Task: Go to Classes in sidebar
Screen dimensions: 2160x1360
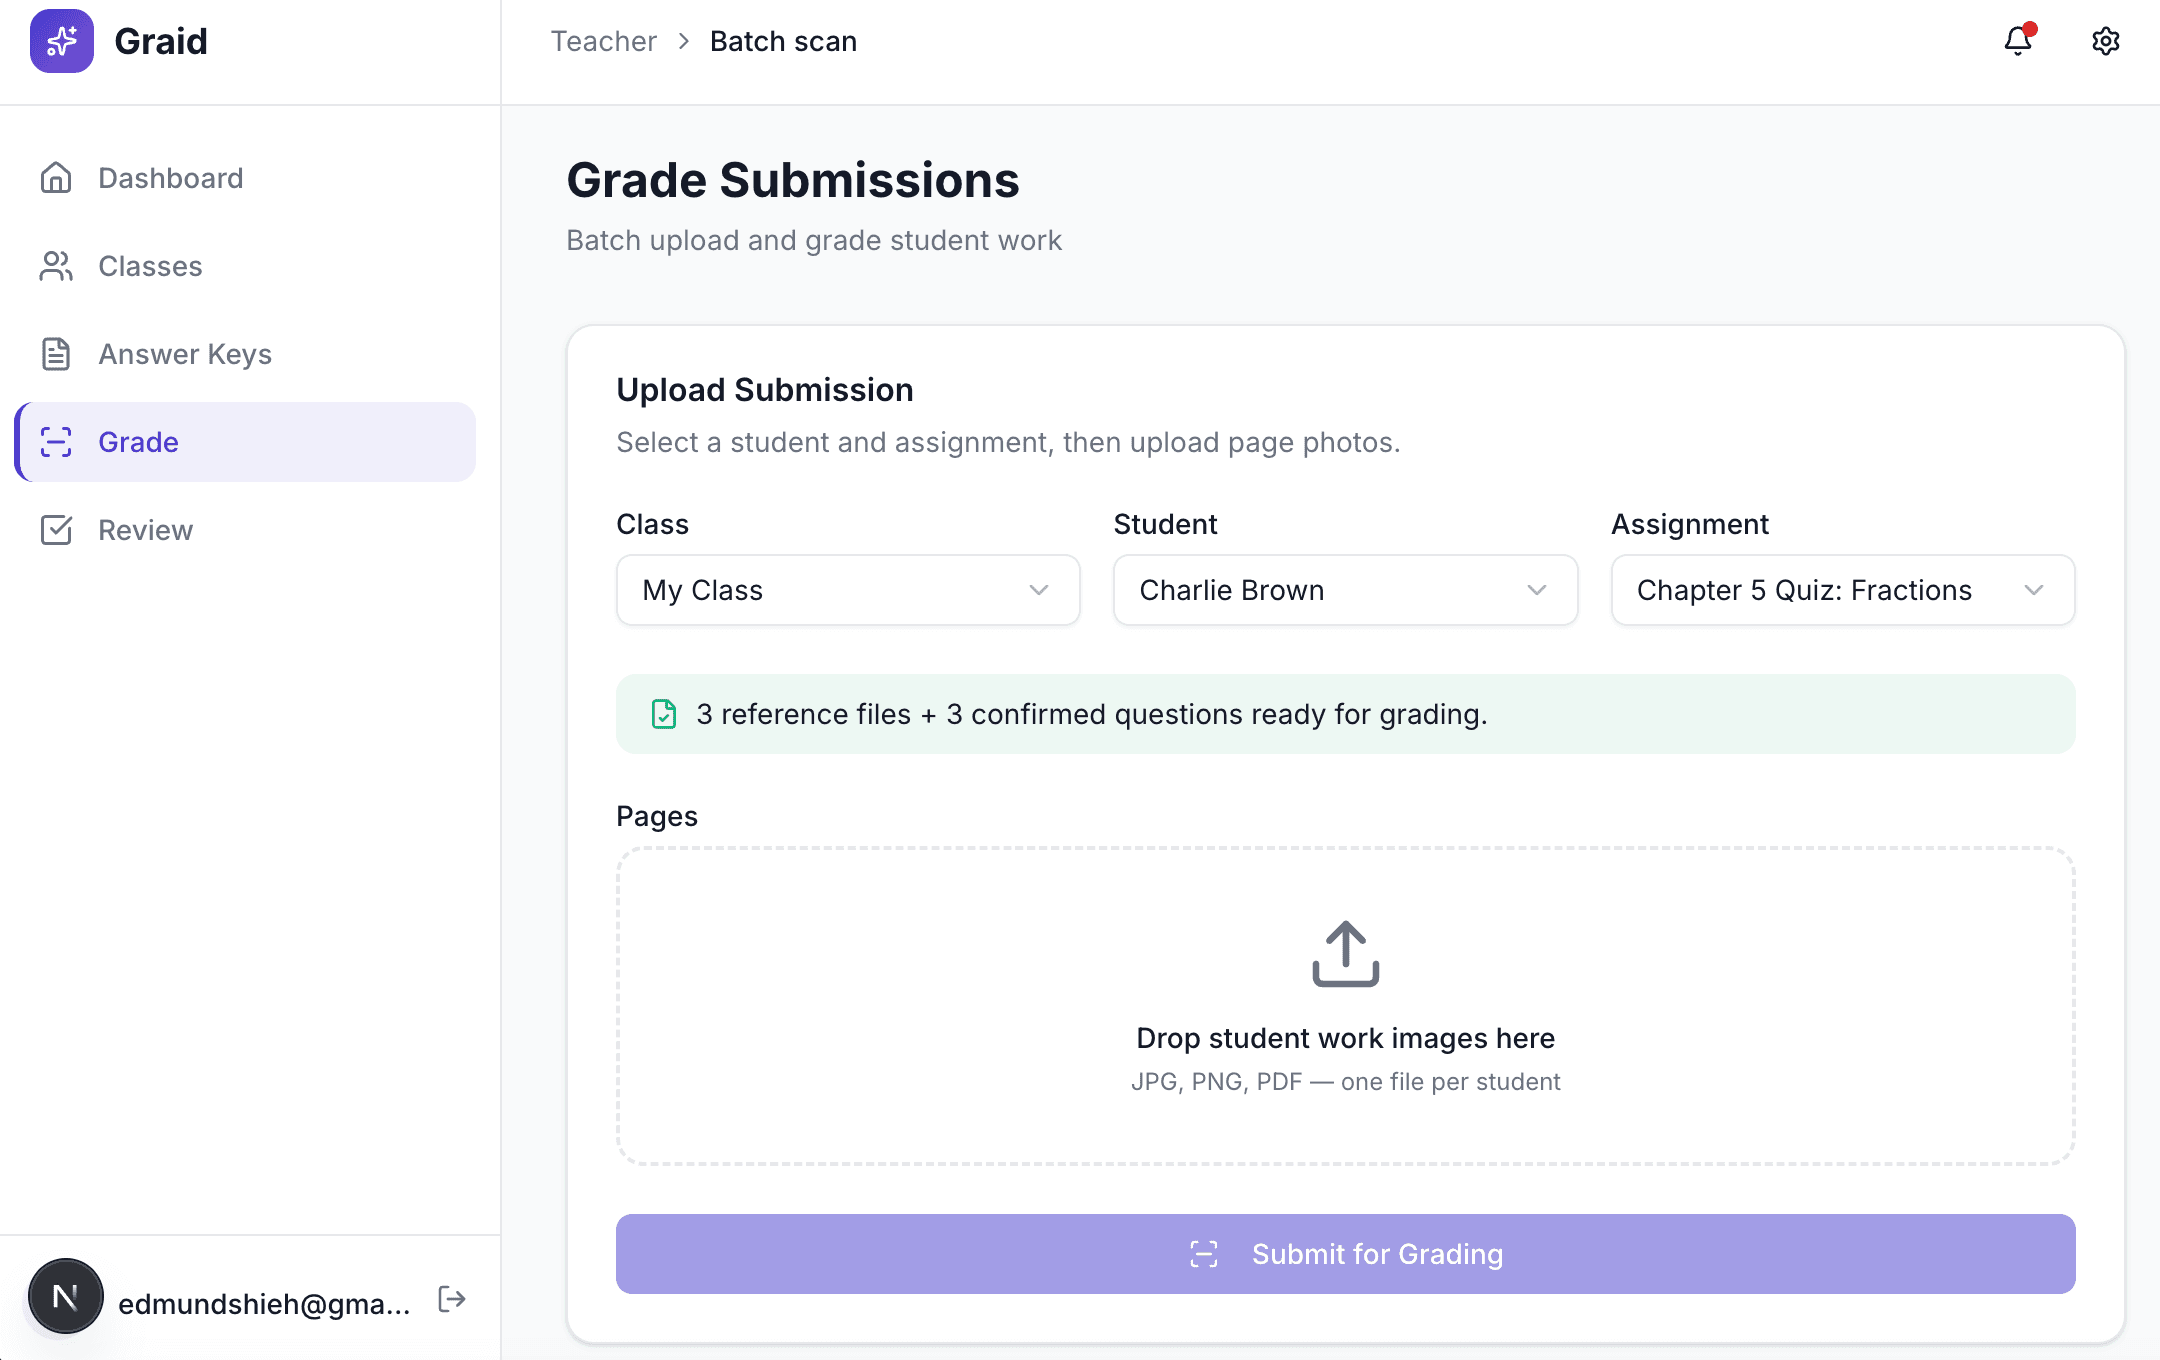Action: (150, 266)
